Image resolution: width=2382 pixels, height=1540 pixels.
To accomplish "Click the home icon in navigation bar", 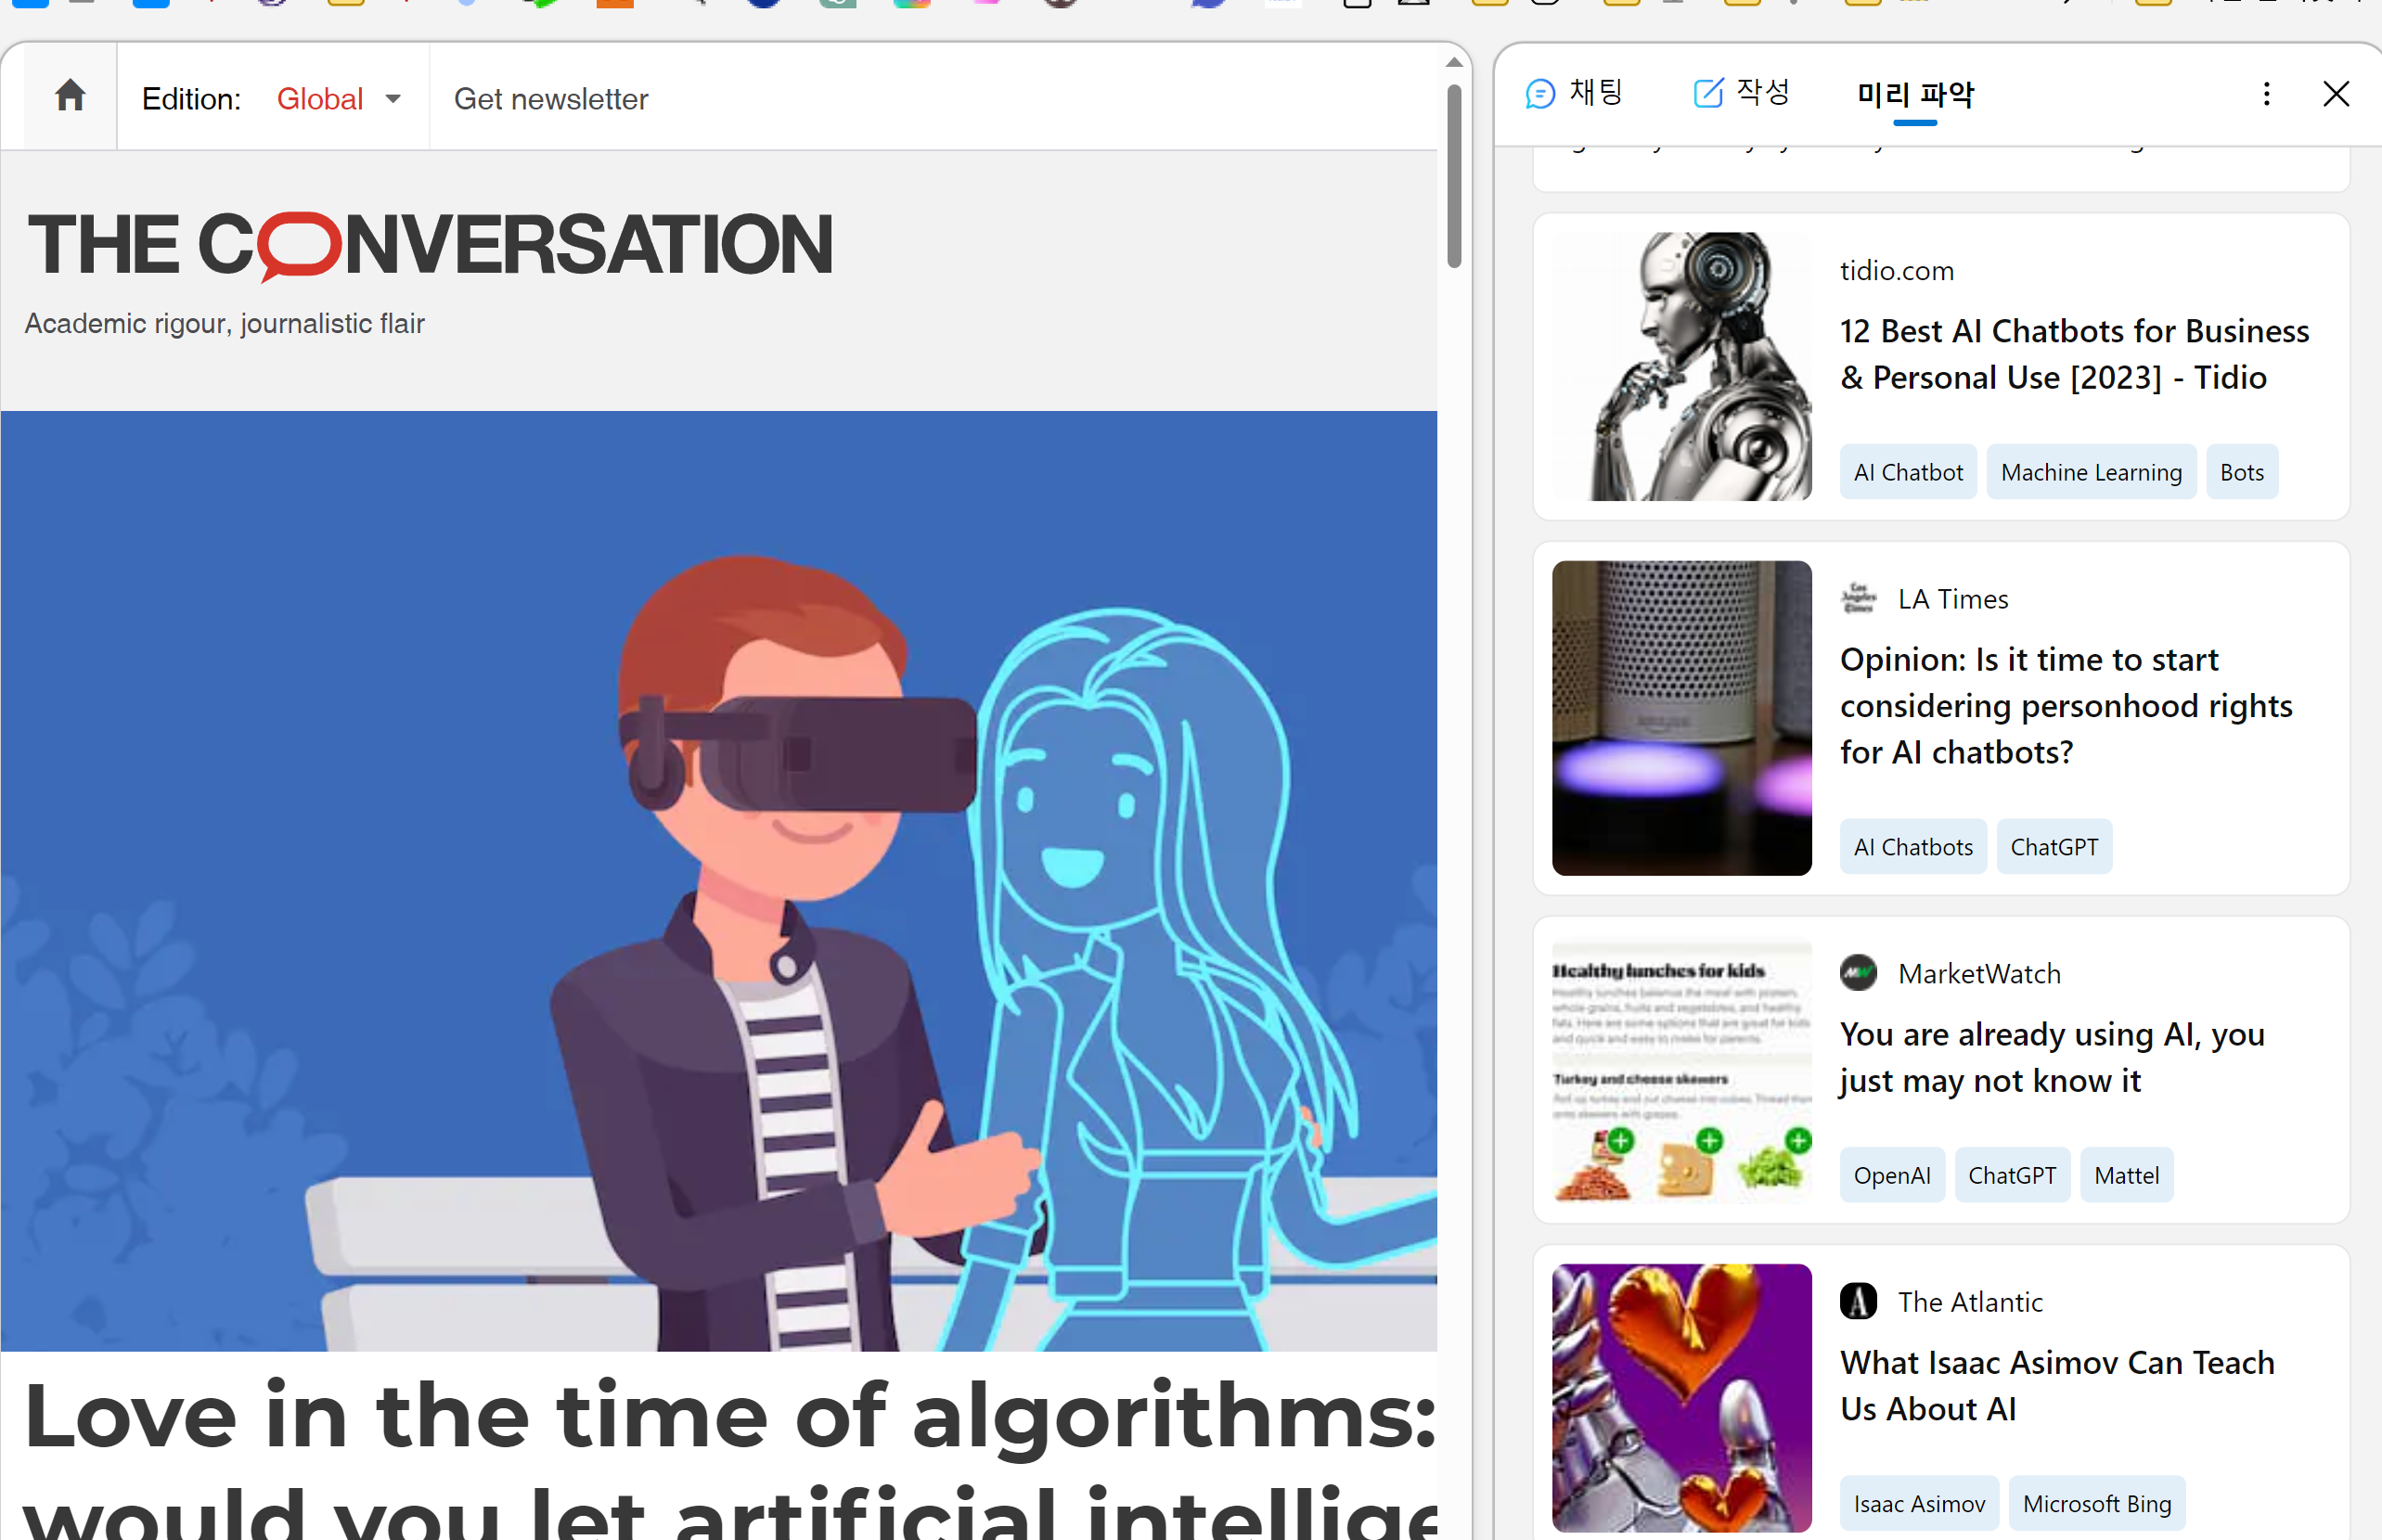I will click(69, 97).
